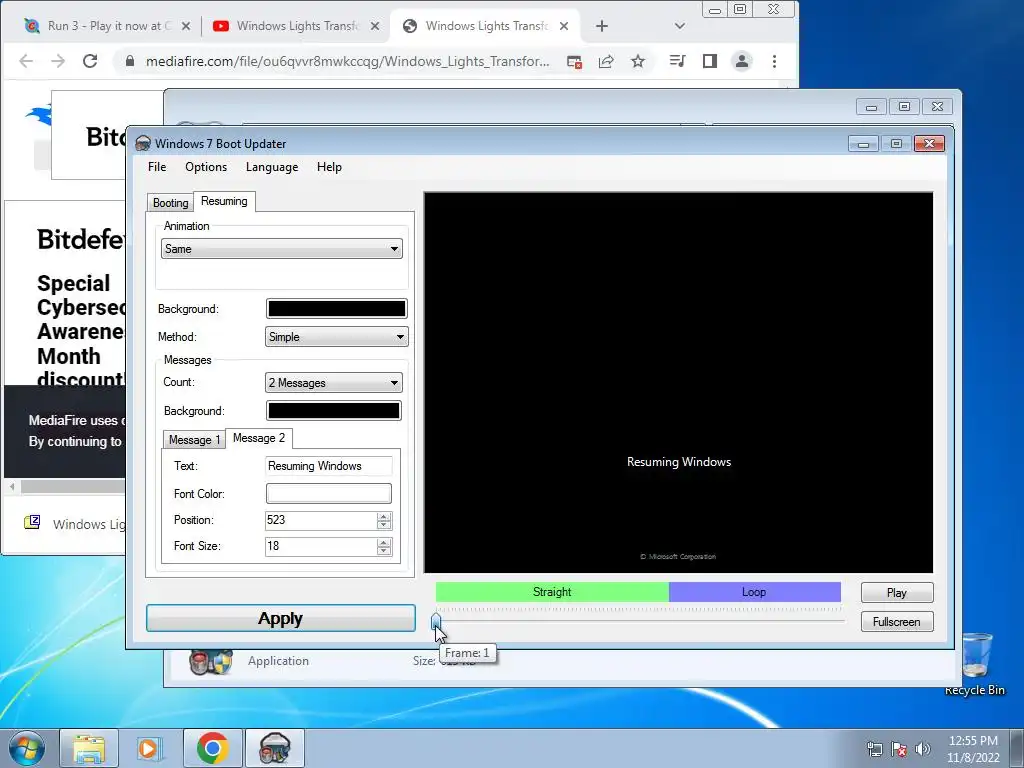Screen dimensions: 1024x768
Task: Open the Chrome three-dot menu
Action: click(775, 61)
